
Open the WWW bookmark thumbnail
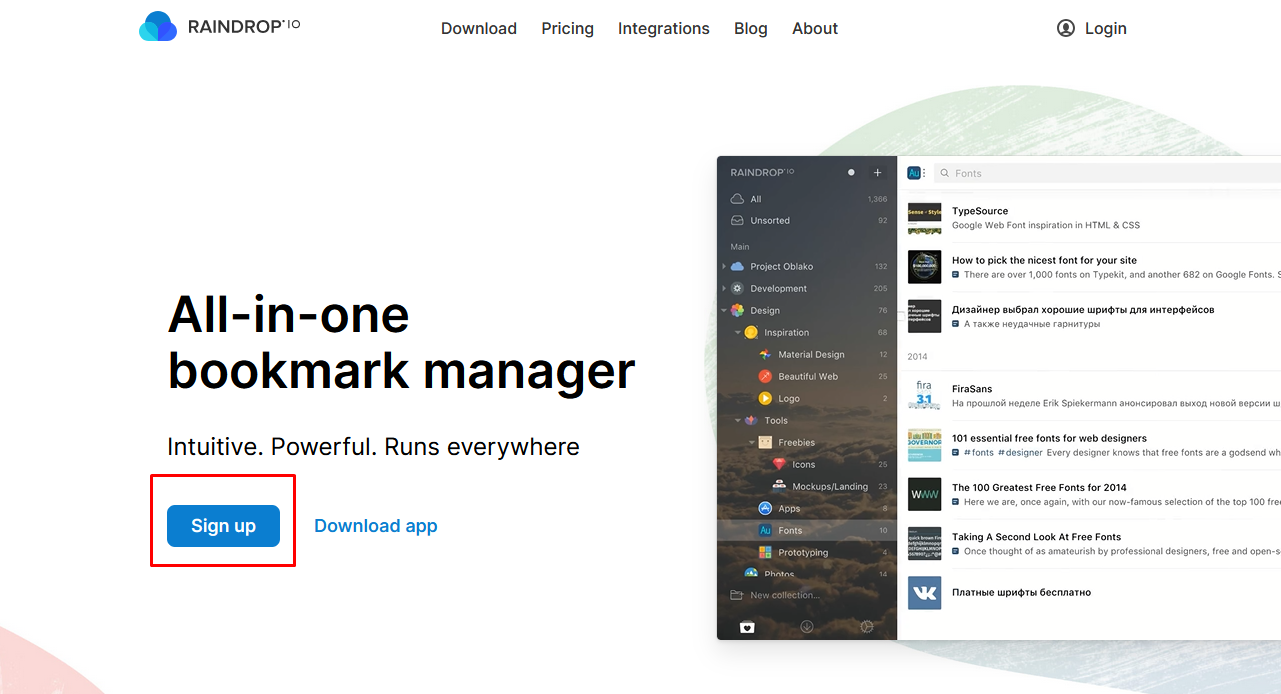924,494
